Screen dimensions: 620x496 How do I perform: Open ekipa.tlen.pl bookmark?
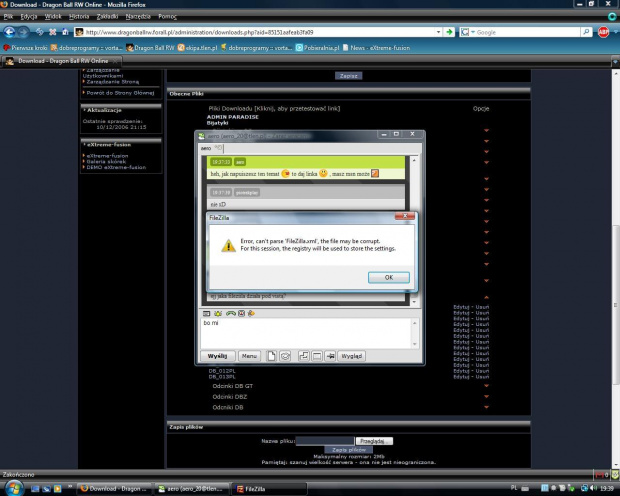point(197,47)
